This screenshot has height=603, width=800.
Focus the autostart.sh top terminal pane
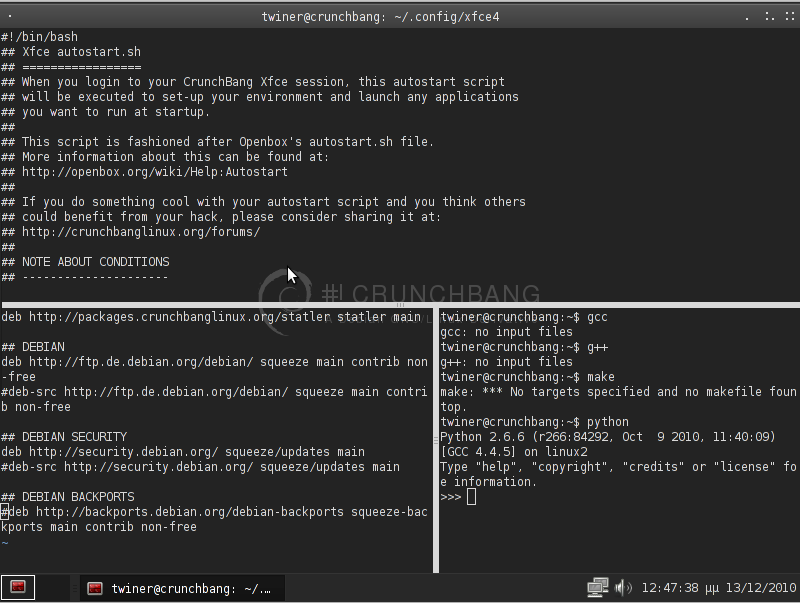click(x=400, y=165)
